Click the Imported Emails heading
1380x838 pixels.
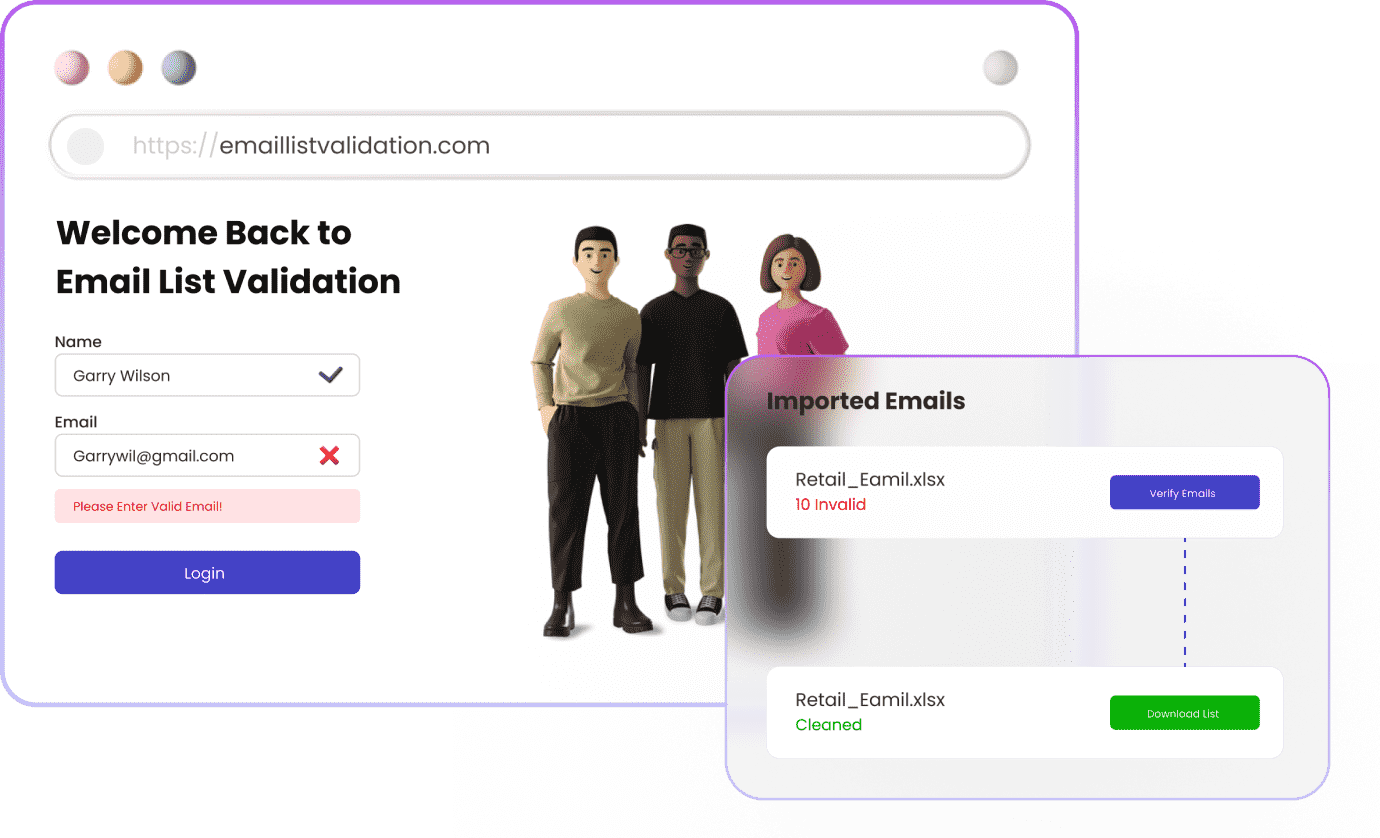click(x=866, y=401)
